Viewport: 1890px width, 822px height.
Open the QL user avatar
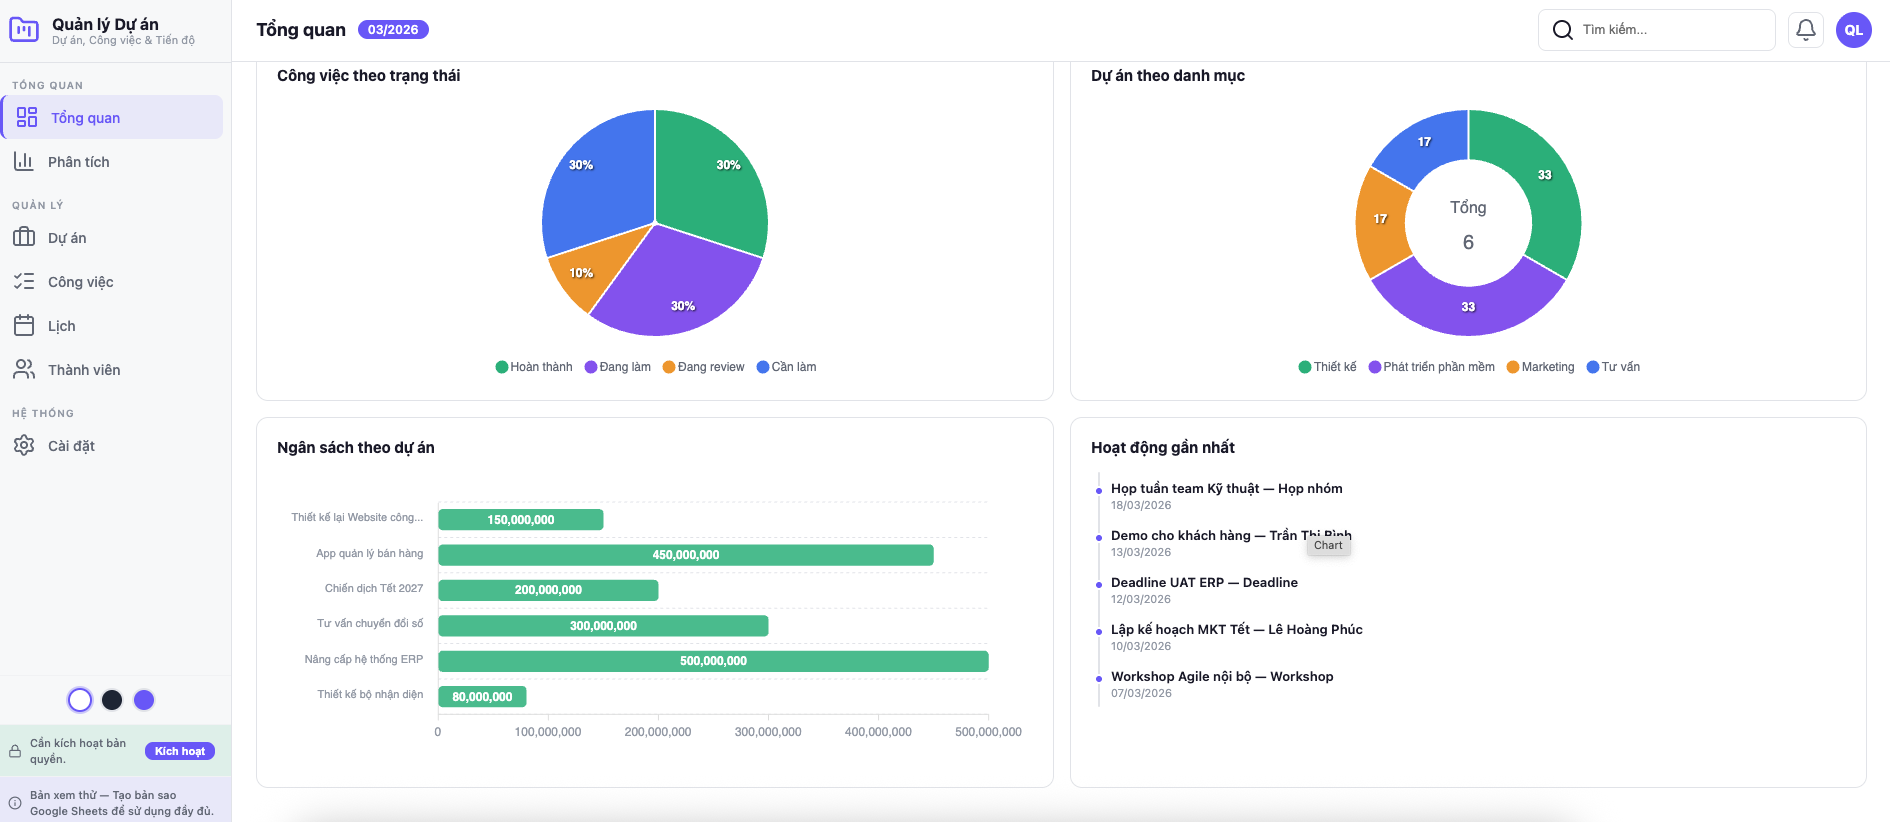[1853, 30]
